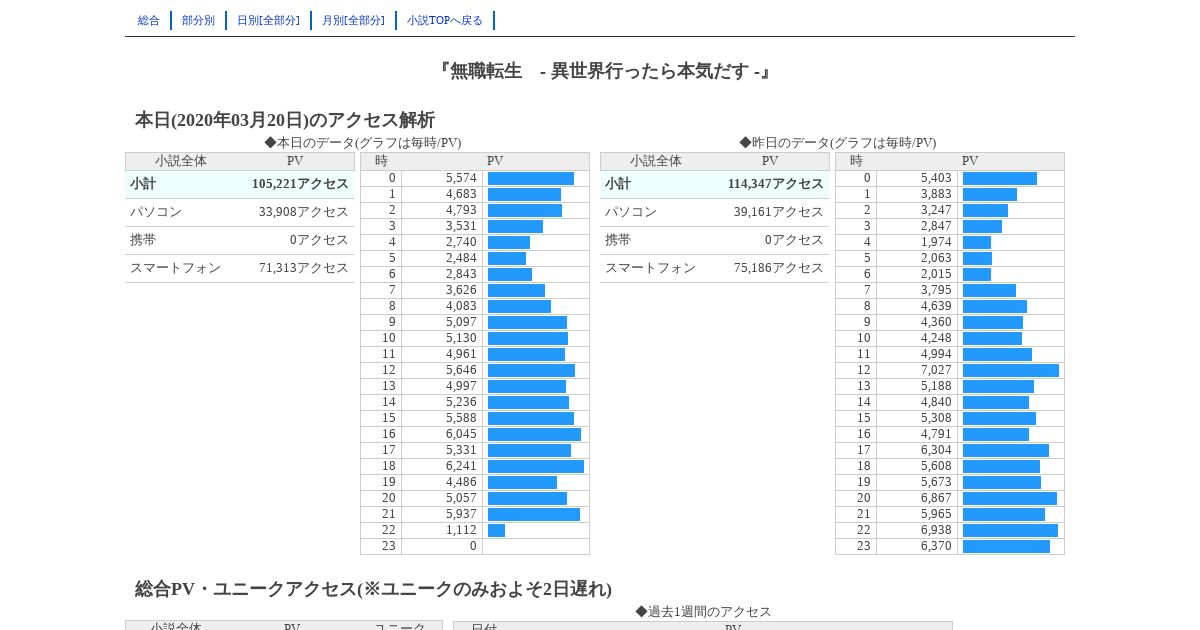
Task: Click today's hour 4 PV 2,740
Action: click(461, 242)
